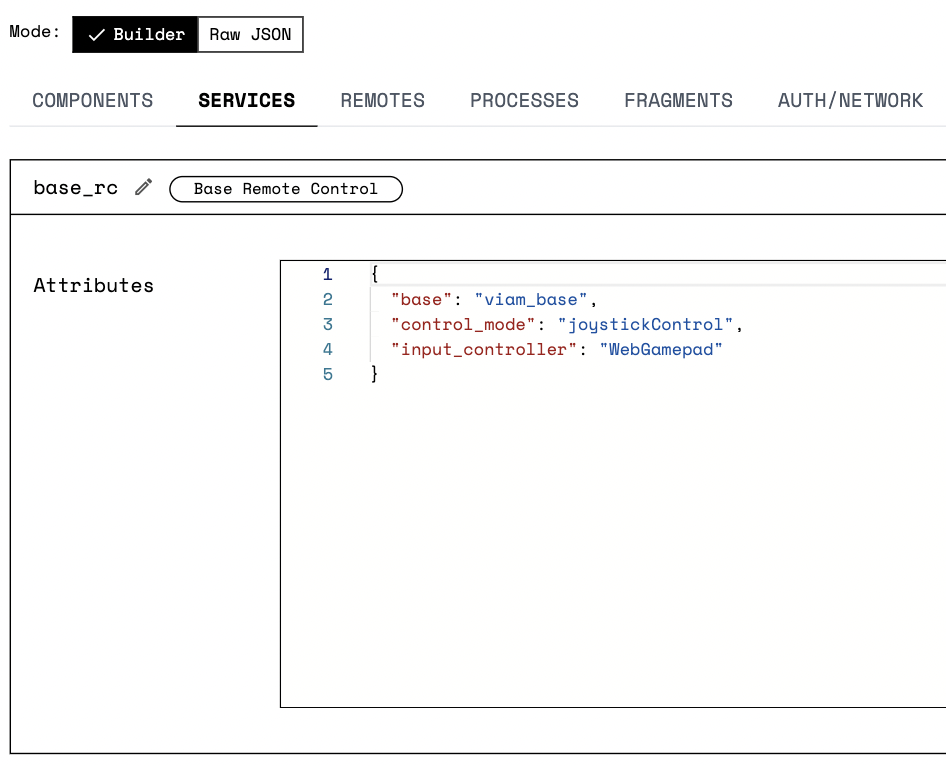Open the FRAGMENTS tab

[x=678, y=100]
